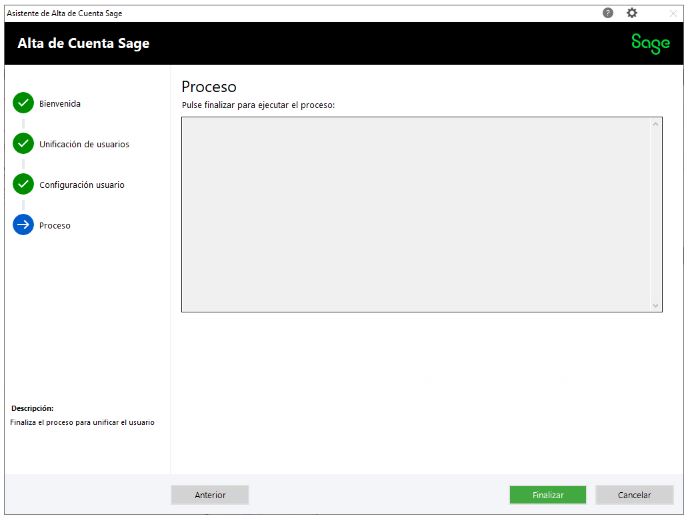Click the scrollbar down arrow in log box
This screenshot has height=520, width=691.
tap(655, 305)
